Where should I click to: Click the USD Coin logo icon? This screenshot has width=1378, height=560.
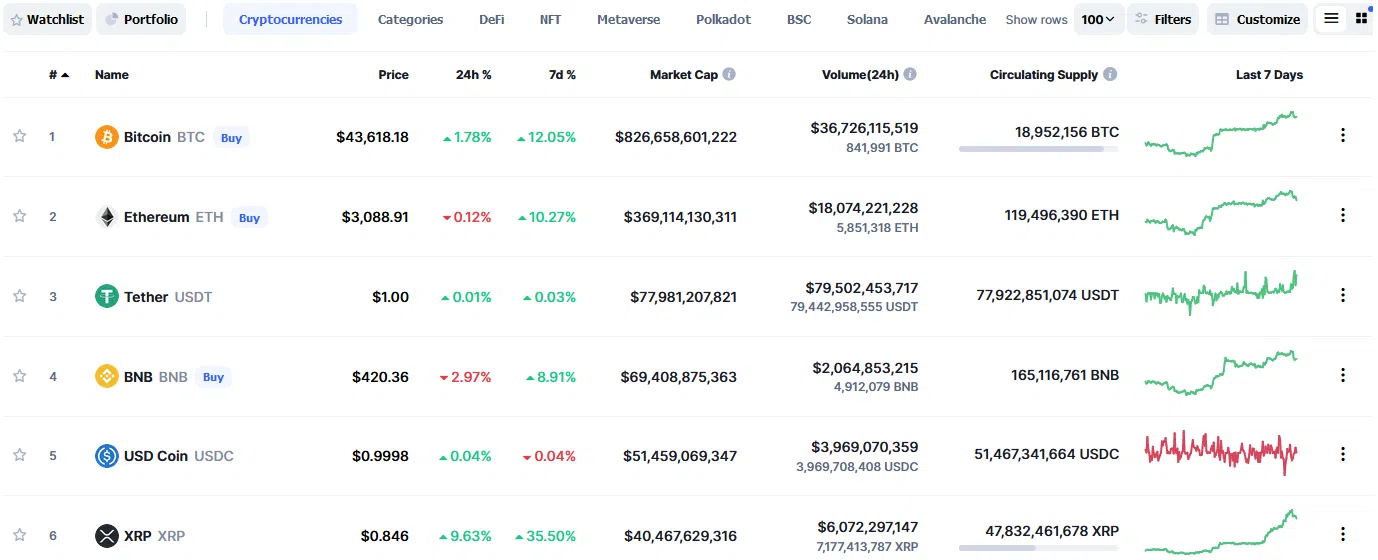[107, 456]
